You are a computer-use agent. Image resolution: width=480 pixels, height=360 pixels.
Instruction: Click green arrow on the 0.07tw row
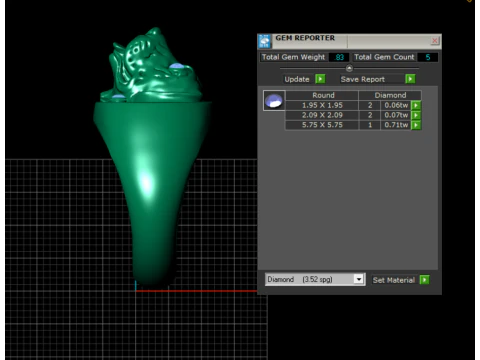pyautogui.click(x=416, y=115)
